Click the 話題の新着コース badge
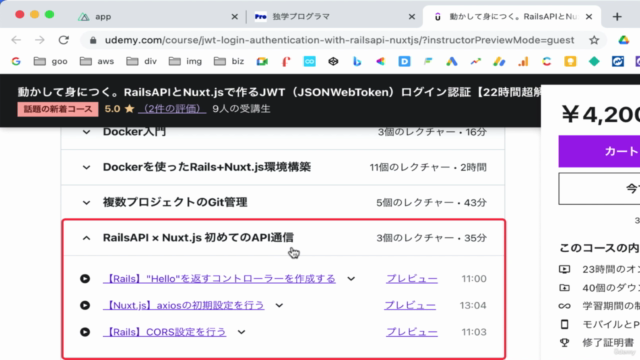This screenshot has height=360, width=640. click(58, 109)
